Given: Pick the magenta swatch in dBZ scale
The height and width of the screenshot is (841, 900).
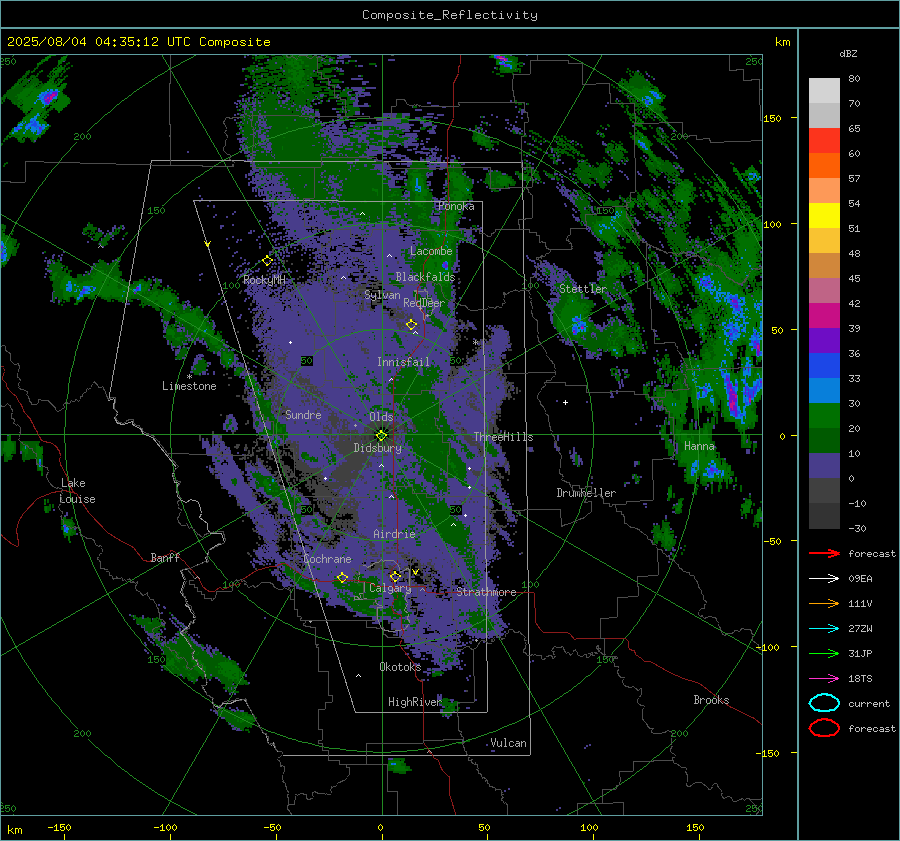Looking at the screenshot, I should click(824, 316).
